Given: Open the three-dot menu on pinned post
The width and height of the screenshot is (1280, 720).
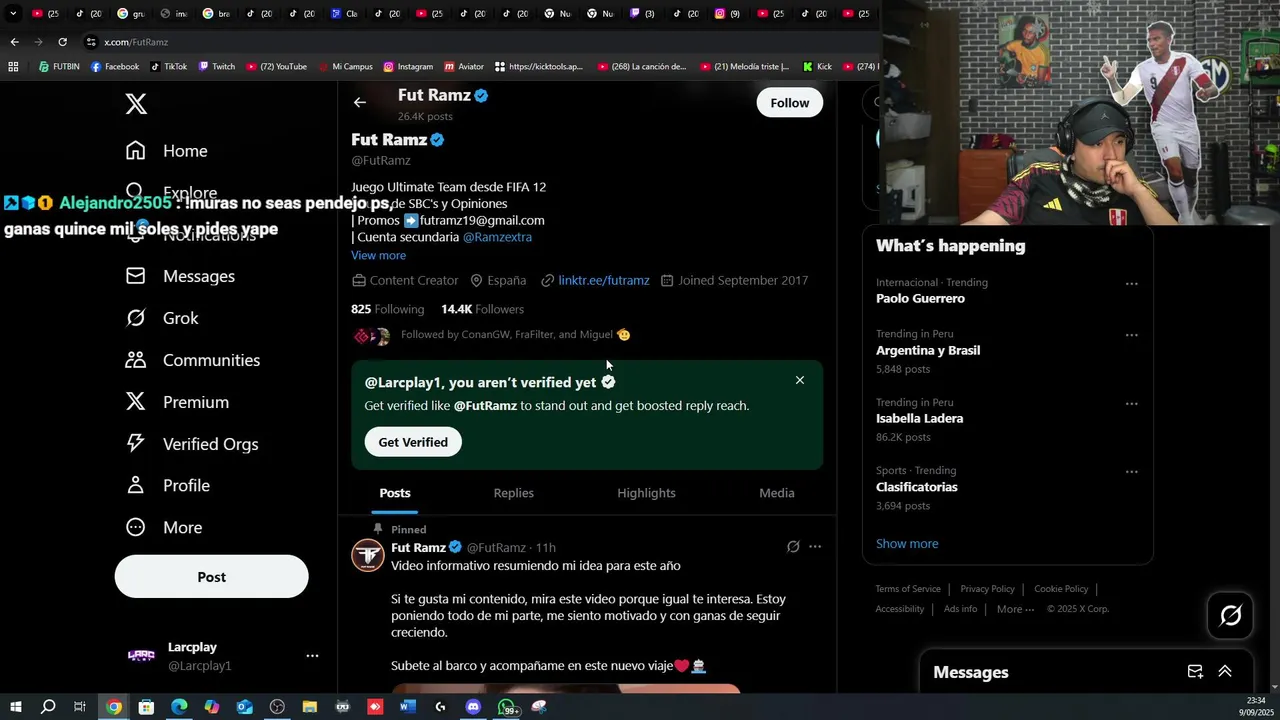Looking at the screenshot, I should [815, 547].
